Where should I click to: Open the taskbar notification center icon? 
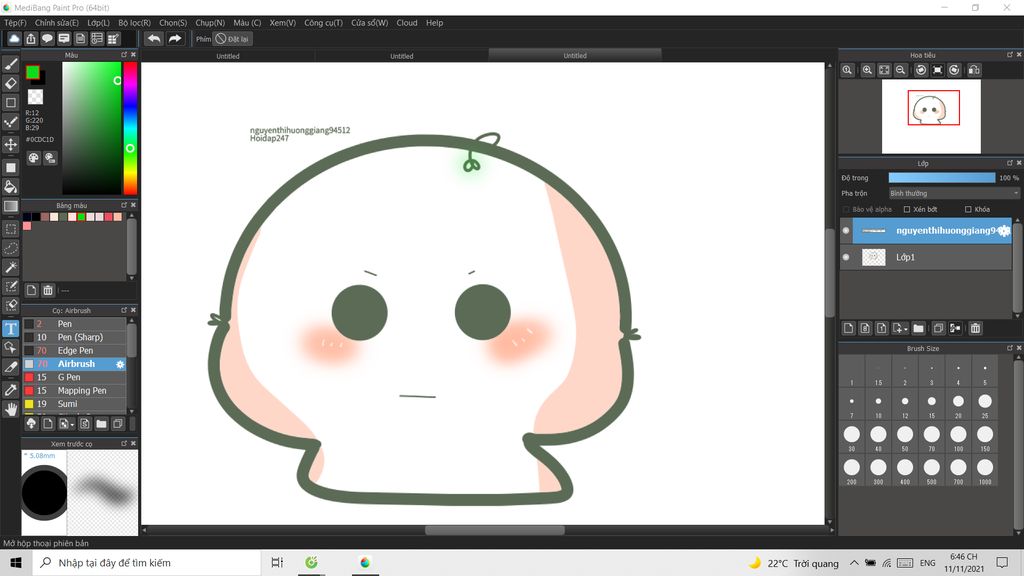point(1002,562)
